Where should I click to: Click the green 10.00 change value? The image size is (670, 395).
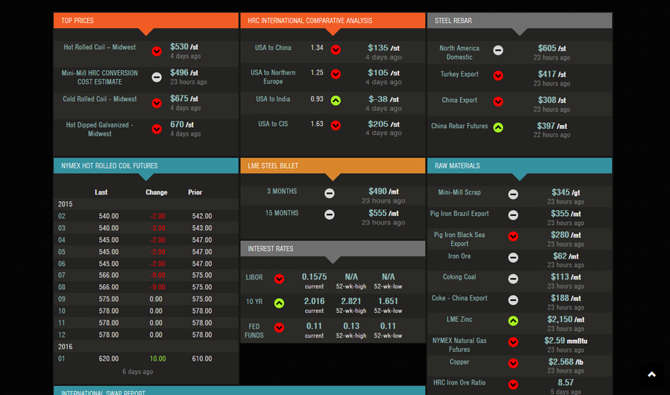(x=158, y=359)
